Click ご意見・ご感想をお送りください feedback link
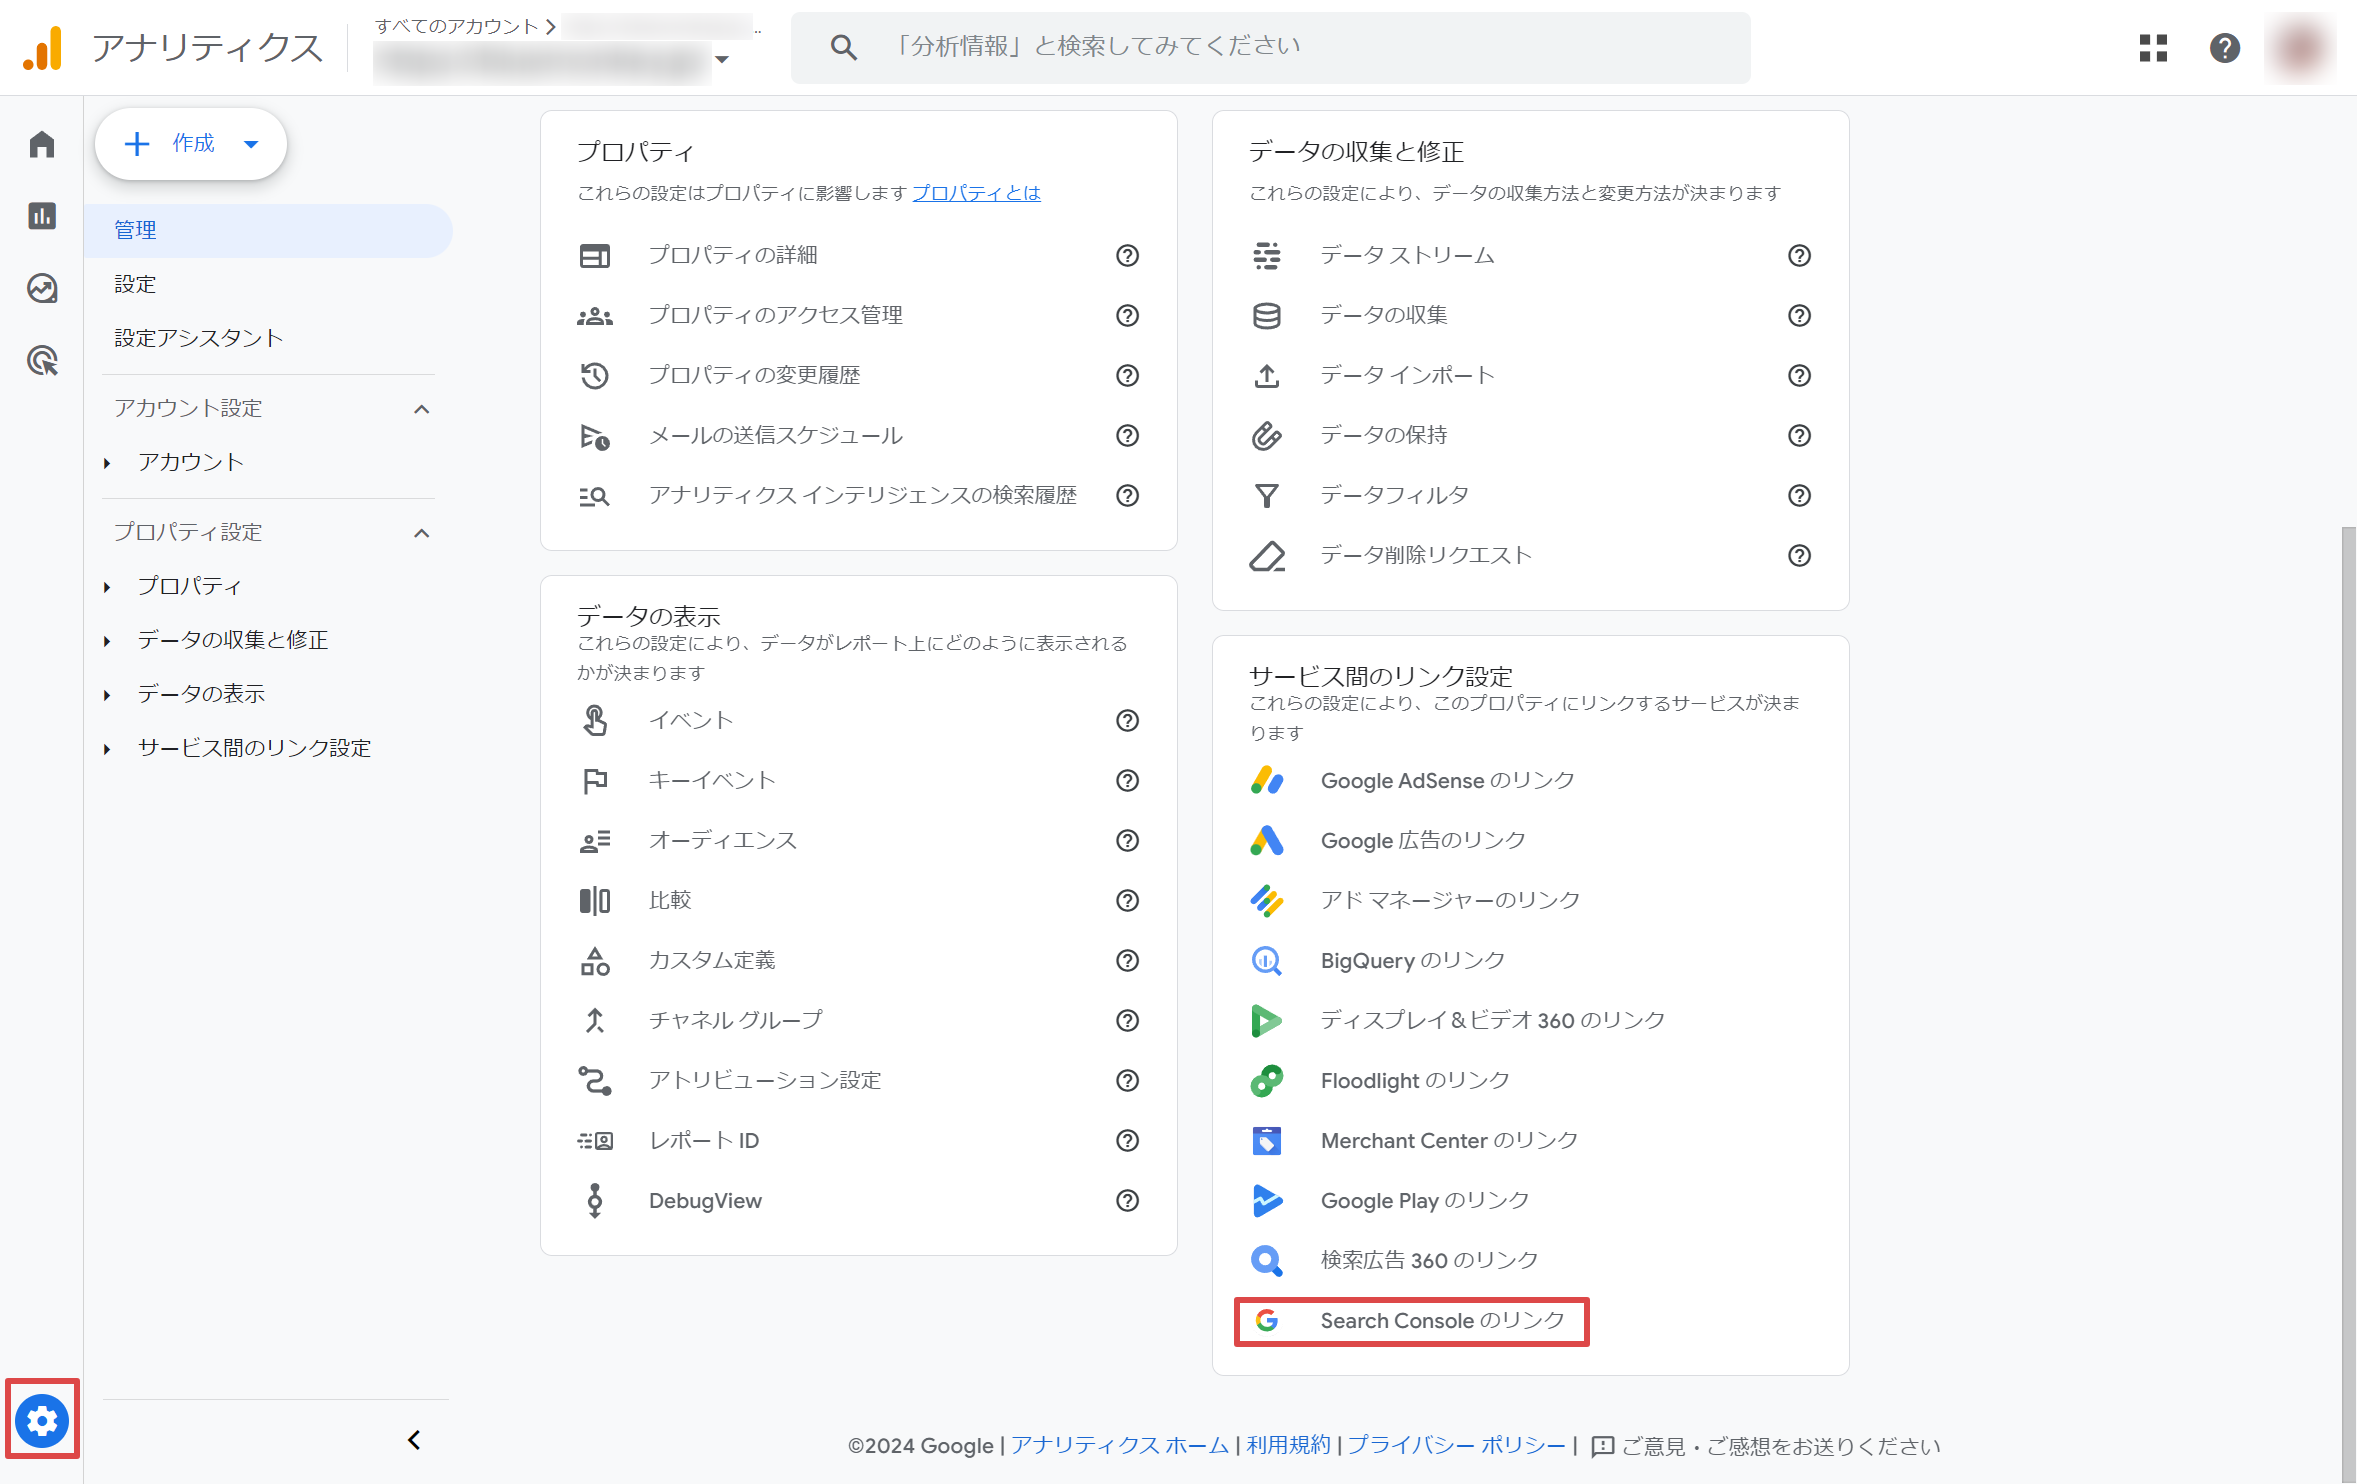 pos(1765,1446)
